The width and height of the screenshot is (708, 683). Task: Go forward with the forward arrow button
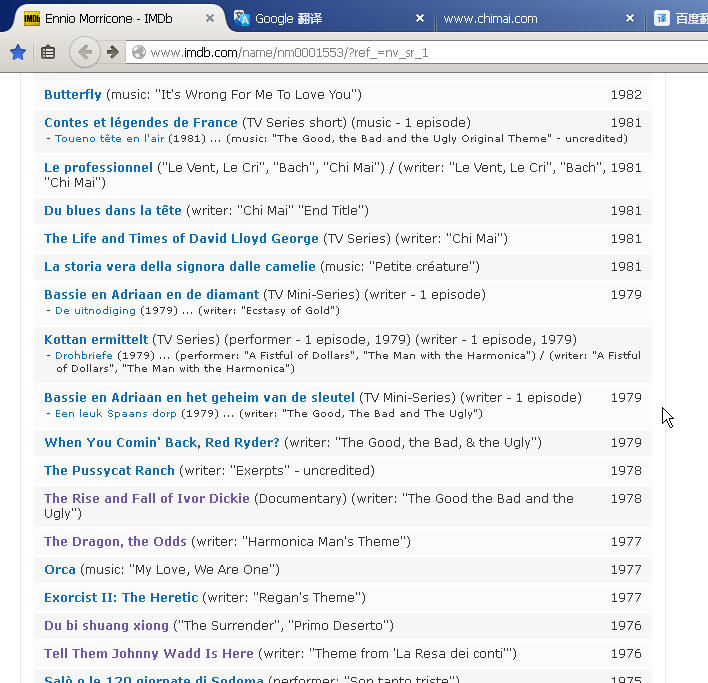click(112, 52)
